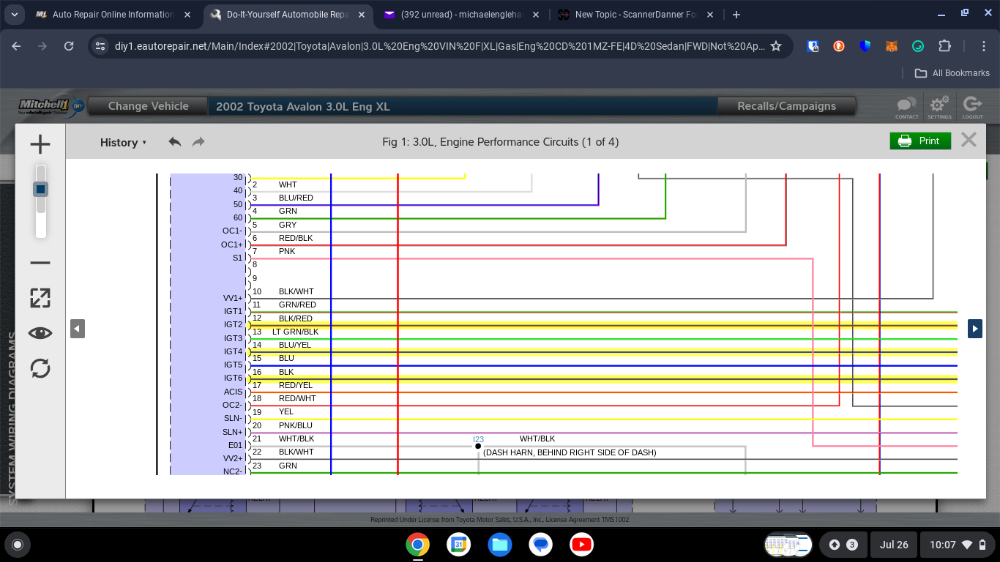Open the Chrome three-dot menu

(983, 46)
